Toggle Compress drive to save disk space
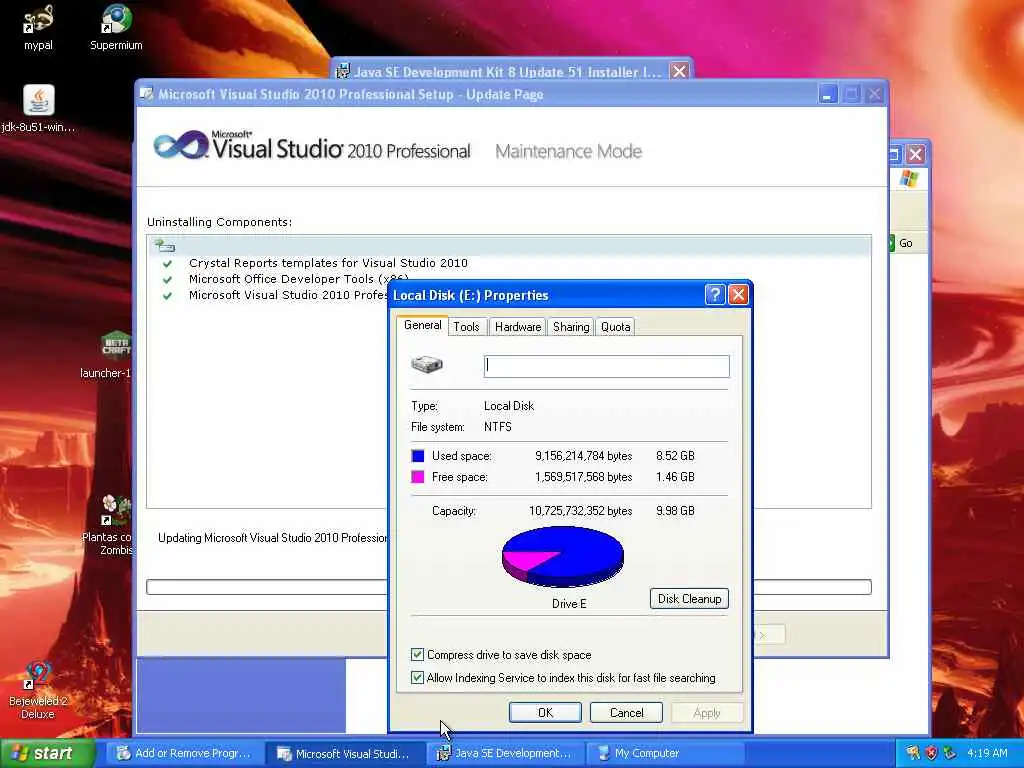The width and height of the screenshot is (1024, 768). tap(417, 654)
